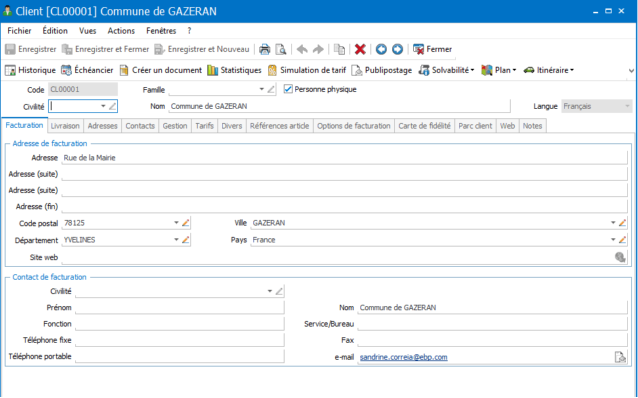Screen dimensions: 638x398
Task: Open the Solvabilité dropdown menu
Action: [447, 70]
